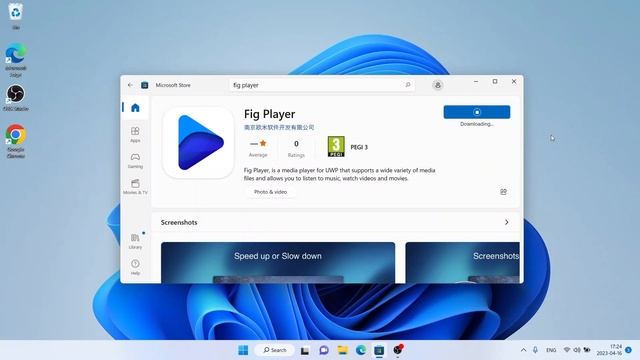Select the Photo & video category tag
The image size is (640, 360).
point(270,192)
